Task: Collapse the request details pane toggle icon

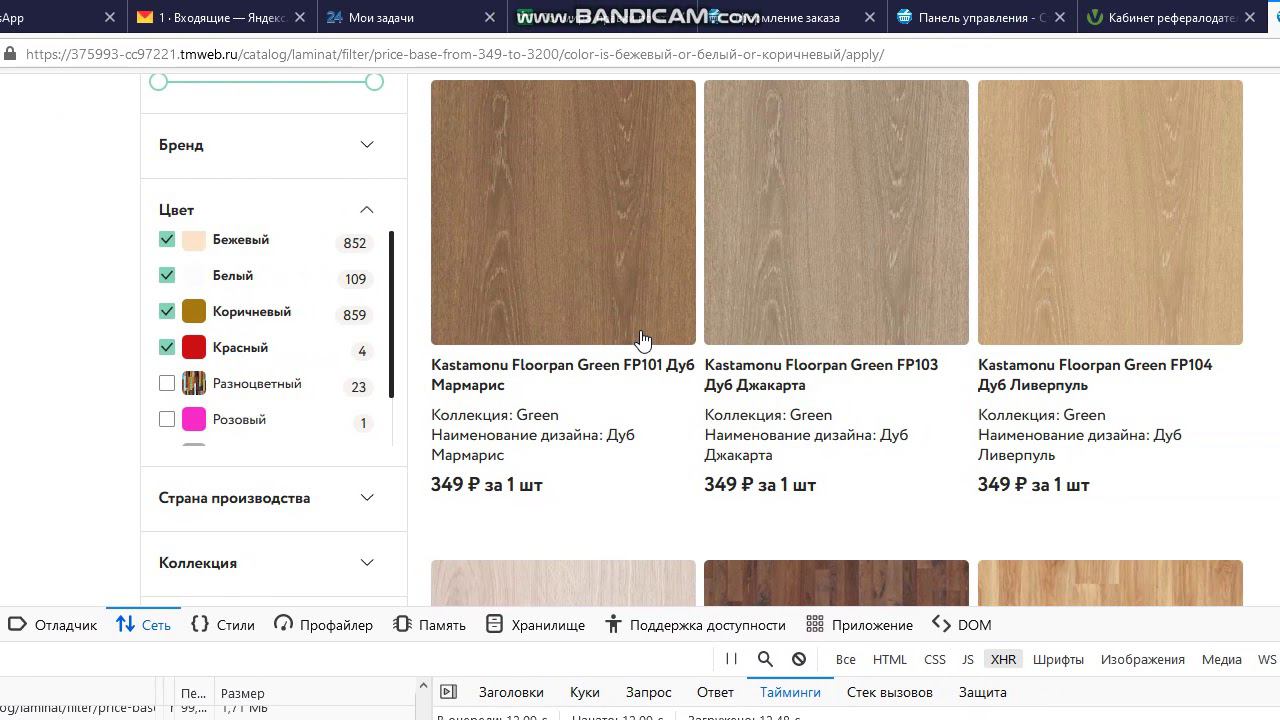Action: point(449,692)
